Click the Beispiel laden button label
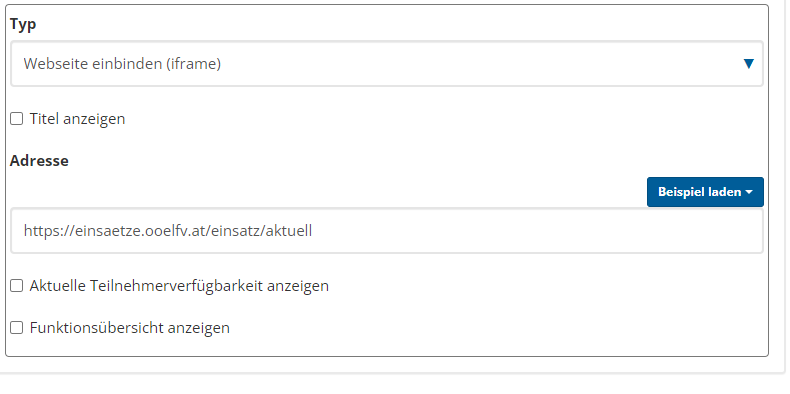The height and width of the screenshot is (394, 790). 699,192
